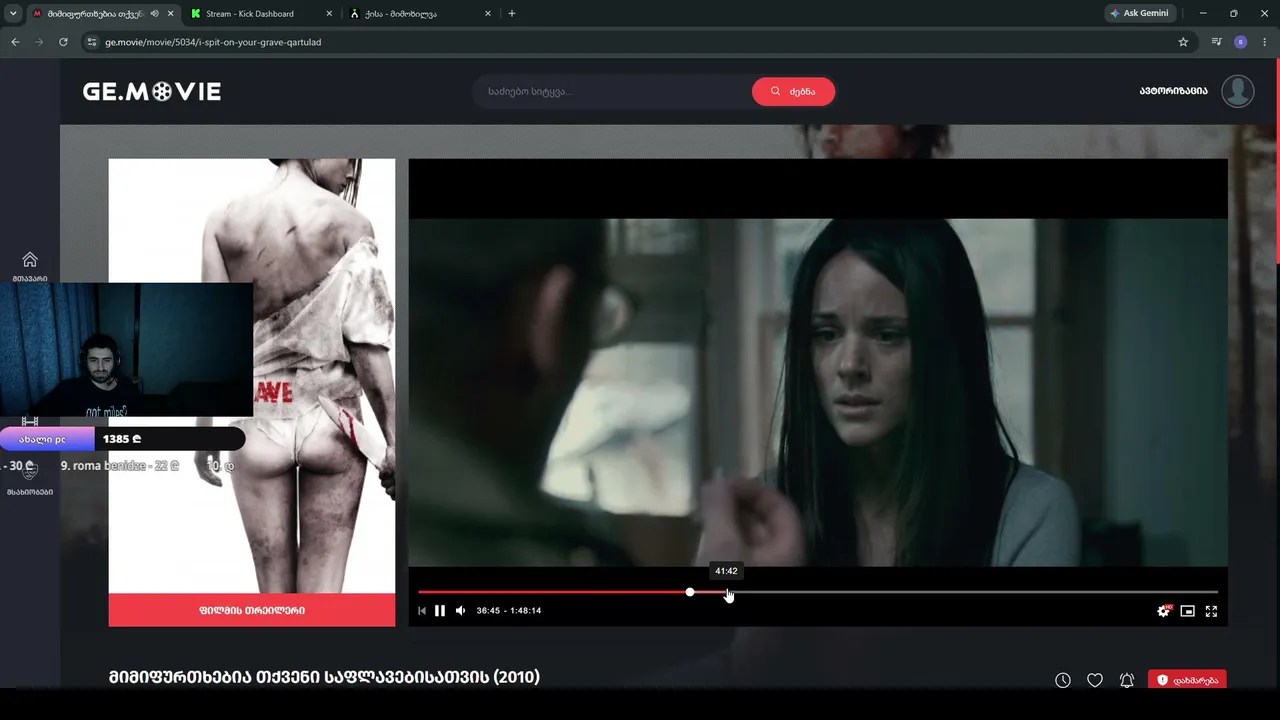Mute audio on the ge.movie tab
1280x720 pixels.
click(x=154, y=14)
